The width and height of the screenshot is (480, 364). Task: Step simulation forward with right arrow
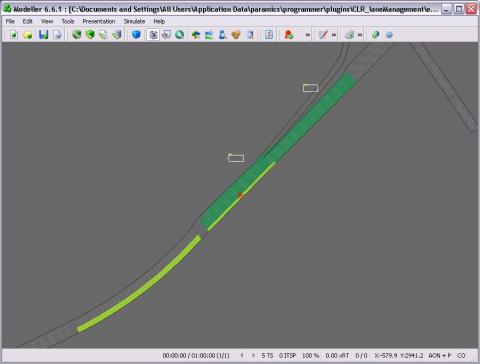[x=253, y=355]
